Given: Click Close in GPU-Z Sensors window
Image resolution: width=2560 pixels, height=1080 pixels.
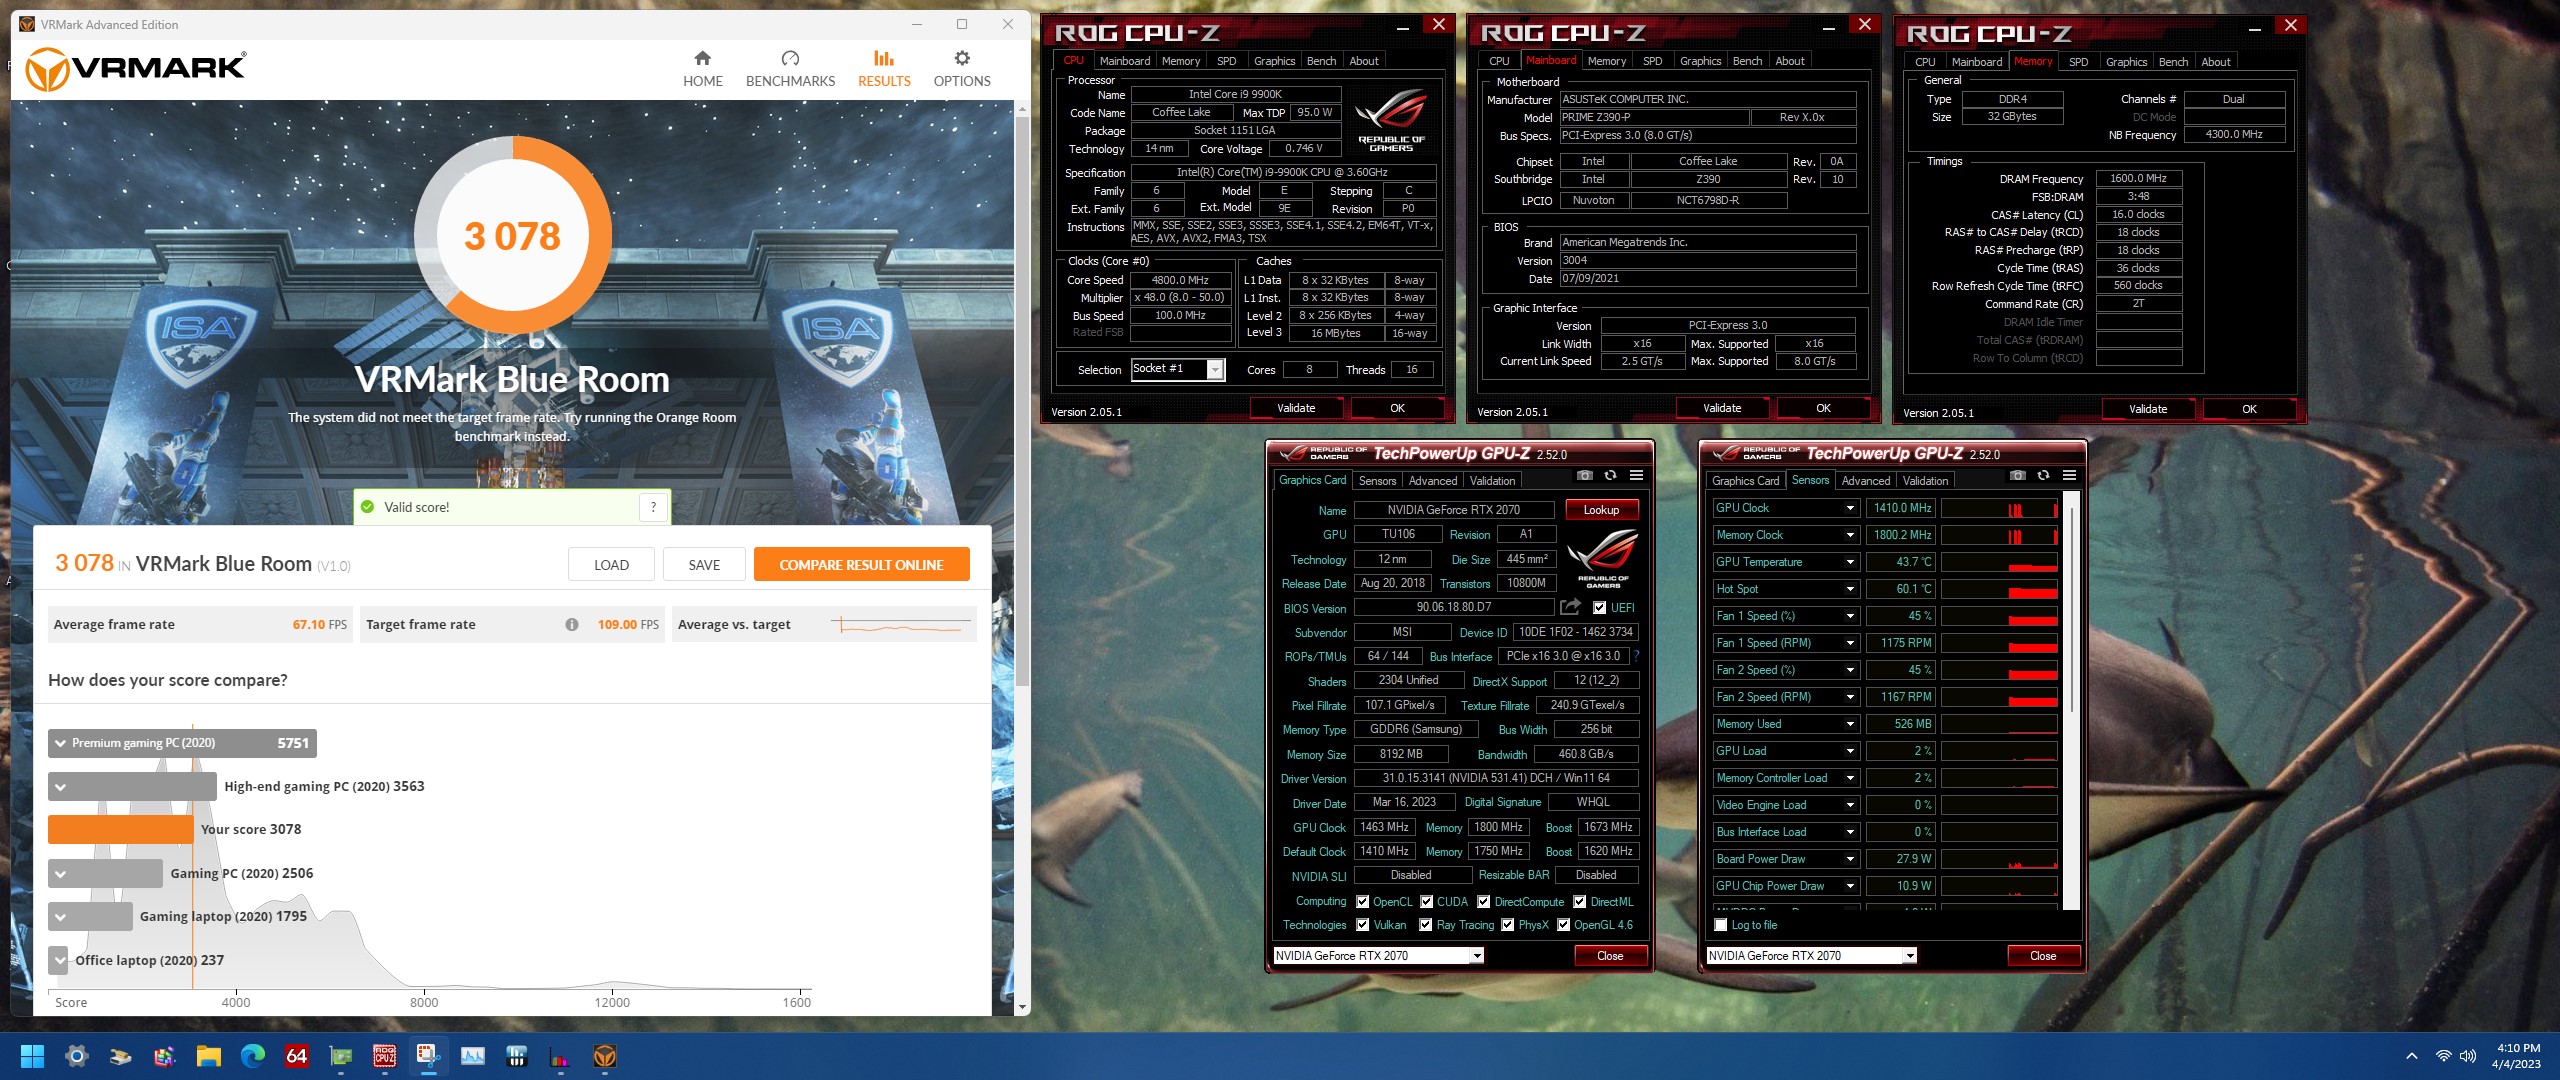Looking at the screenshot, I should coord(2043,956).
